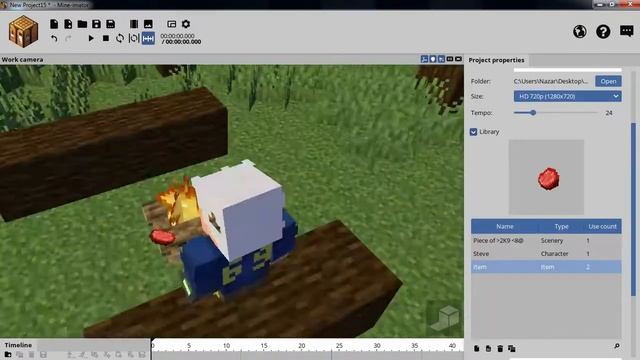Click the Folder path field

(551, 81)
